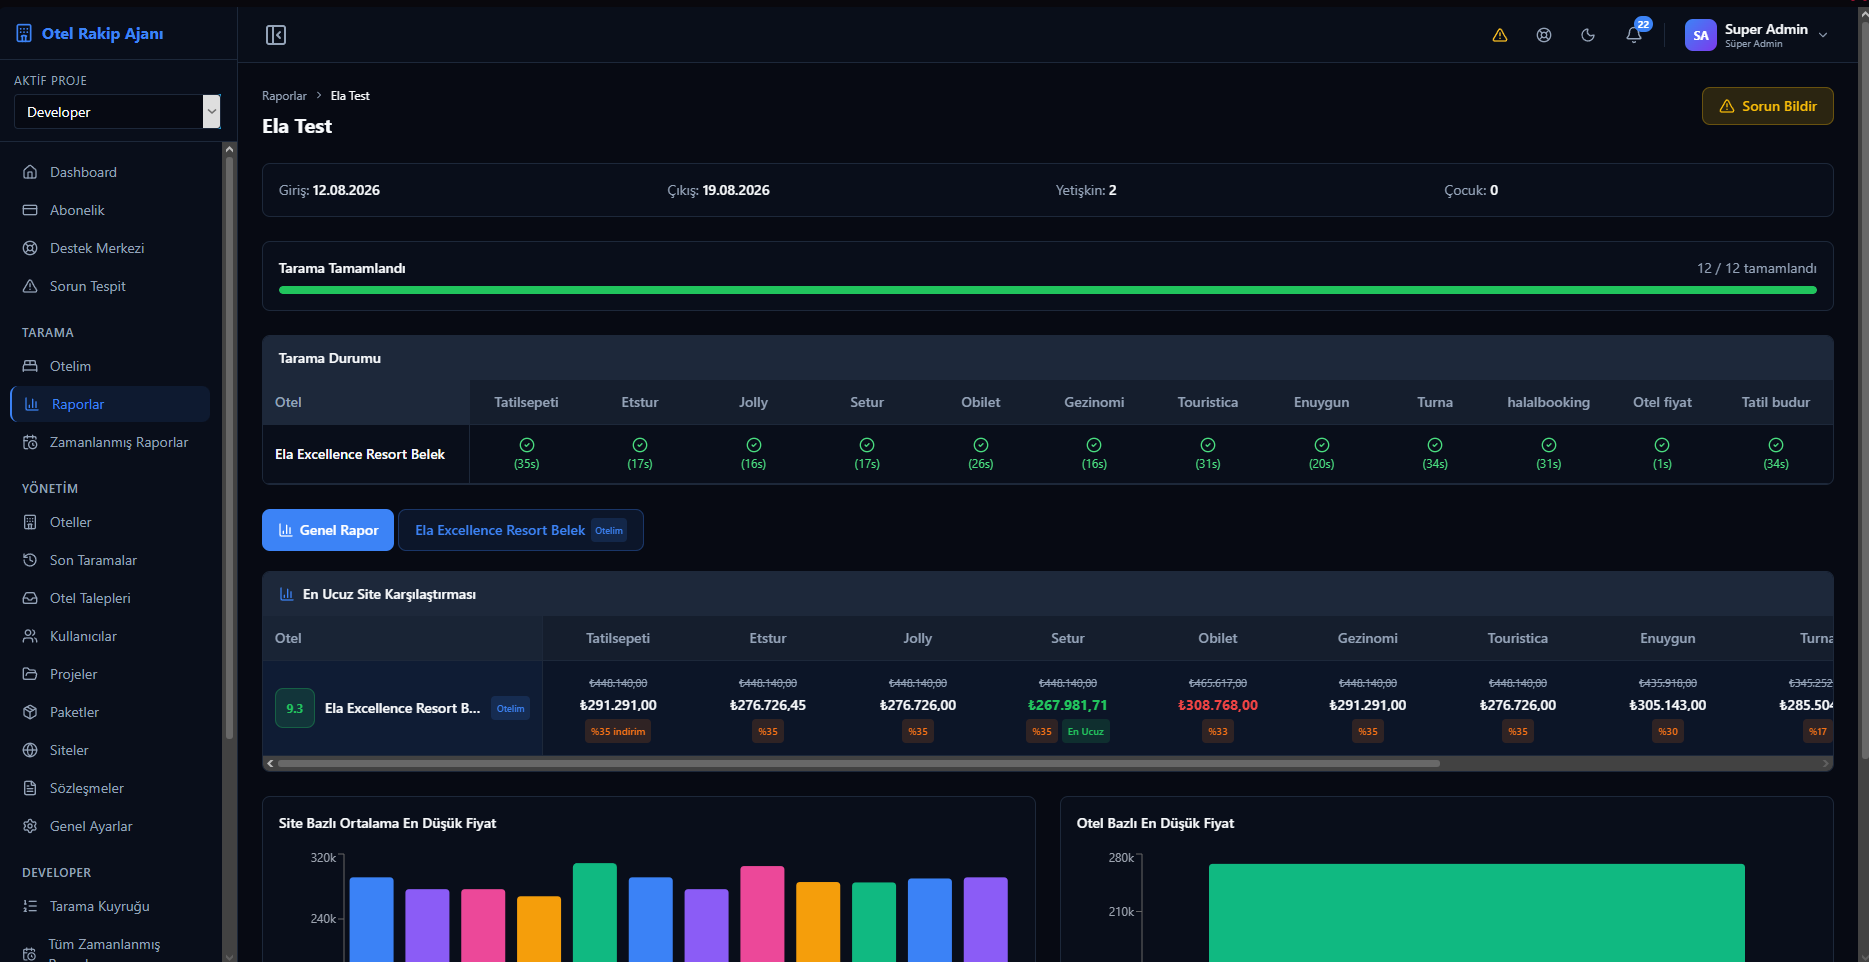Image resolution: width=1869 pixels, height=962 pixels.
Task: Click the comparison table horizontal scrollbar
Action: pos(858,763)
